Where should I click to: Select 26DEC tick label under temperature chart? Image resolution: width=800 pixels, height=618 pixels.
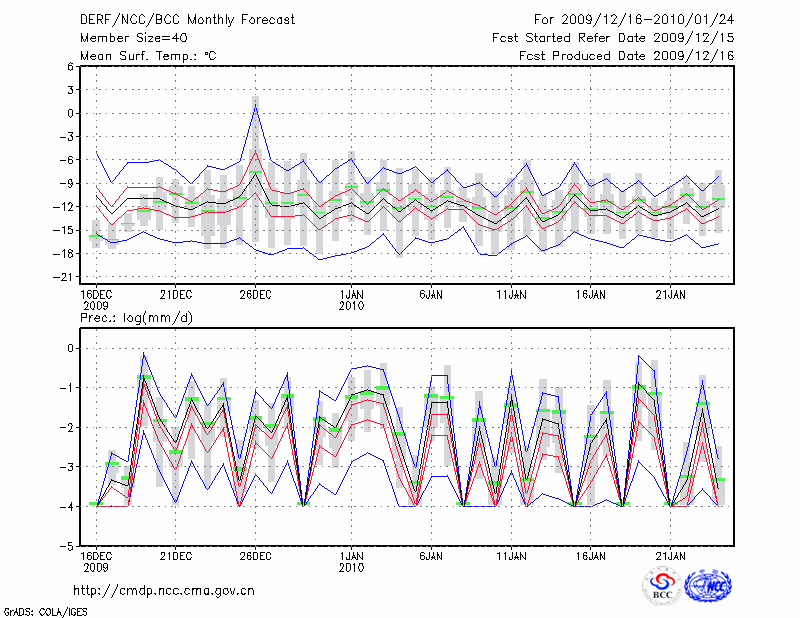tap(255, 295)
